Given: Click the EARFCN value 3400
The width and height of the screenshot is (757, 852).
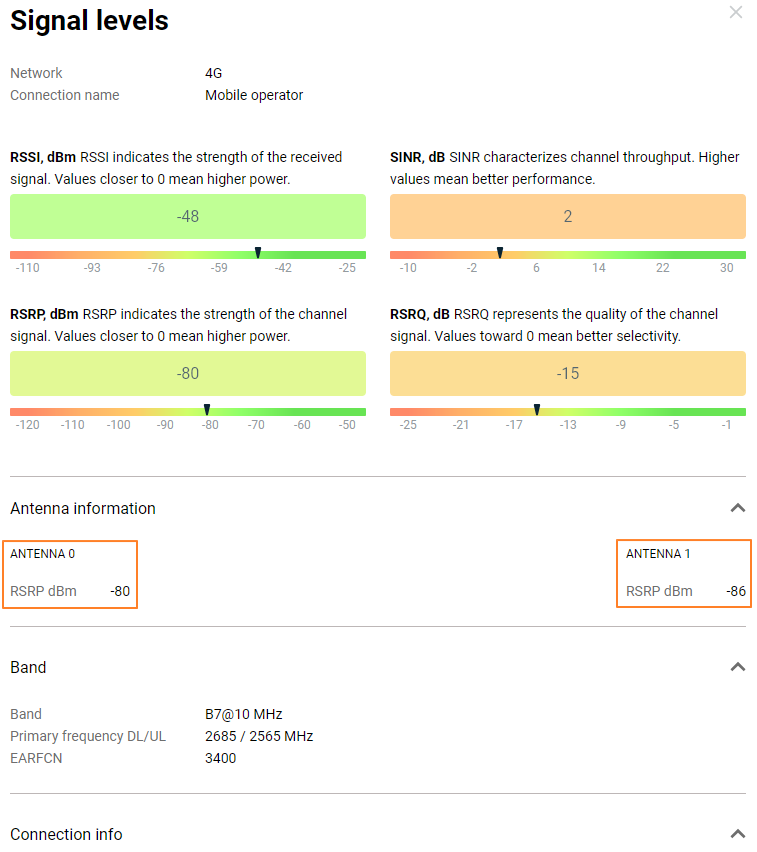Looking at the screenshot, I should [x=221, y=758].
